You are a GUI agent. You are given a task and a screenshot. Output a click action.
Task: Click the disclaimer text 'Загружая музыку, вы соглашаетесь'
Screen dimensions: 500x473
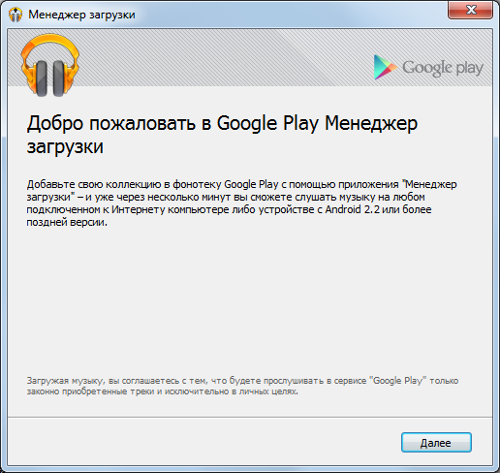[x=242, y=386]
